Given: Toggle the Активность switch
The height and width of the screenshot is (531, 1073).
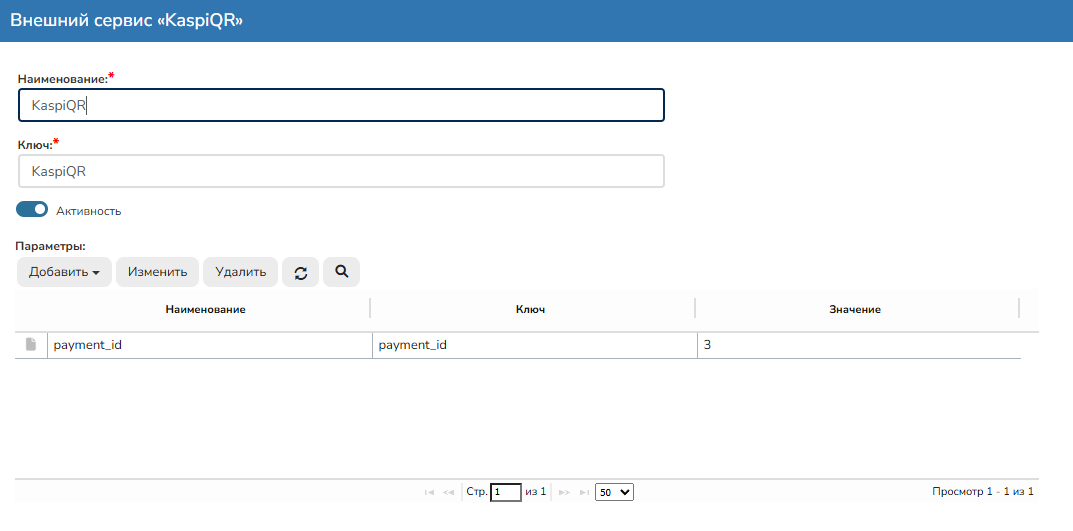Looking at the screenshot, I should click(32, 210).
